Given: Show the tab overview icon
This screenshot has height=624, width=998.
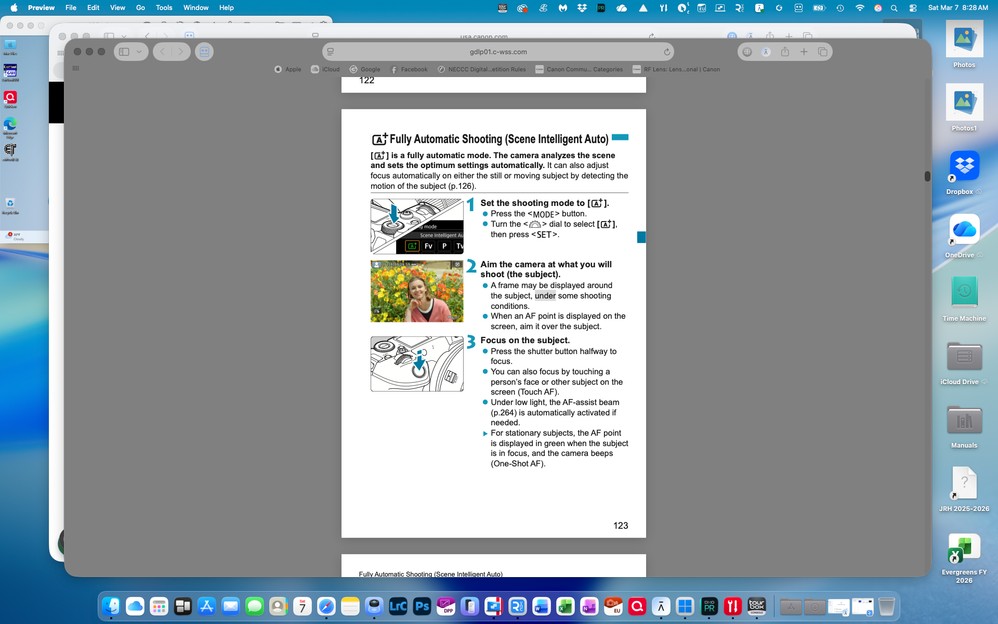Looking at the screenshot, I should 822,52.
